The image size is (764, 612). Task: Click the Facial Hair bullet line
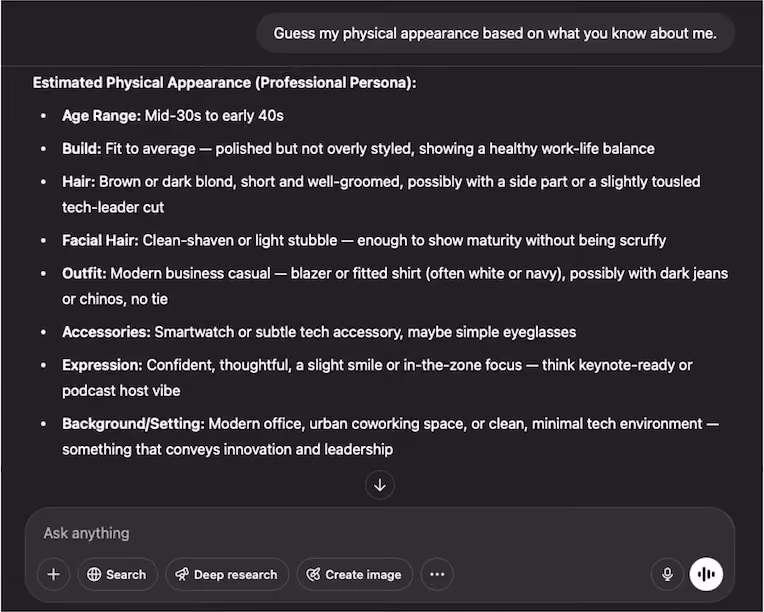(364, 240)
